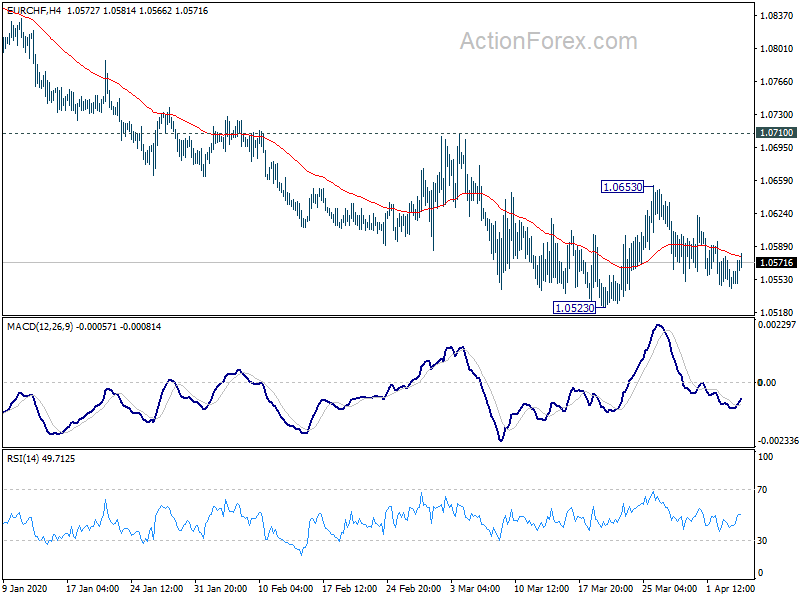Viewport: 800px width, 600px height.
Task: Click the 17 Feb 12:00 time label
Action: [x=349, y=589]
